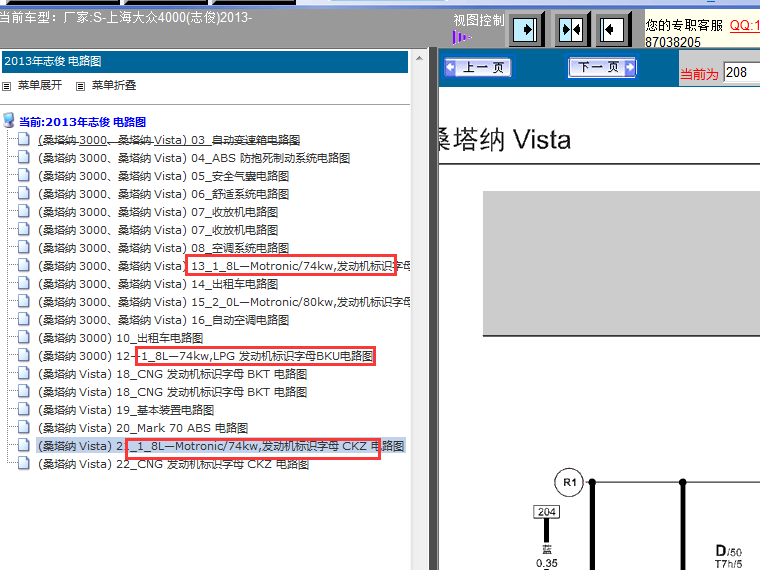Open 13_1_8L—Motronic/74kw entry
Image resolution: width=760 pixels, height=570 pixels.
pyautogui.click(x=224, y=266)
